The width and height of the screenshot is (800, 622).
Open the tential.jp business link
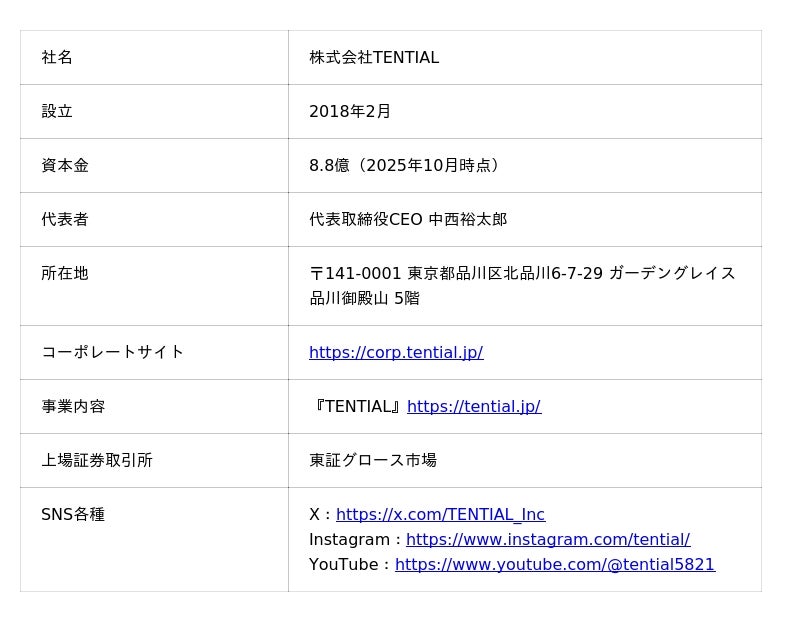(x=474, y=406)
